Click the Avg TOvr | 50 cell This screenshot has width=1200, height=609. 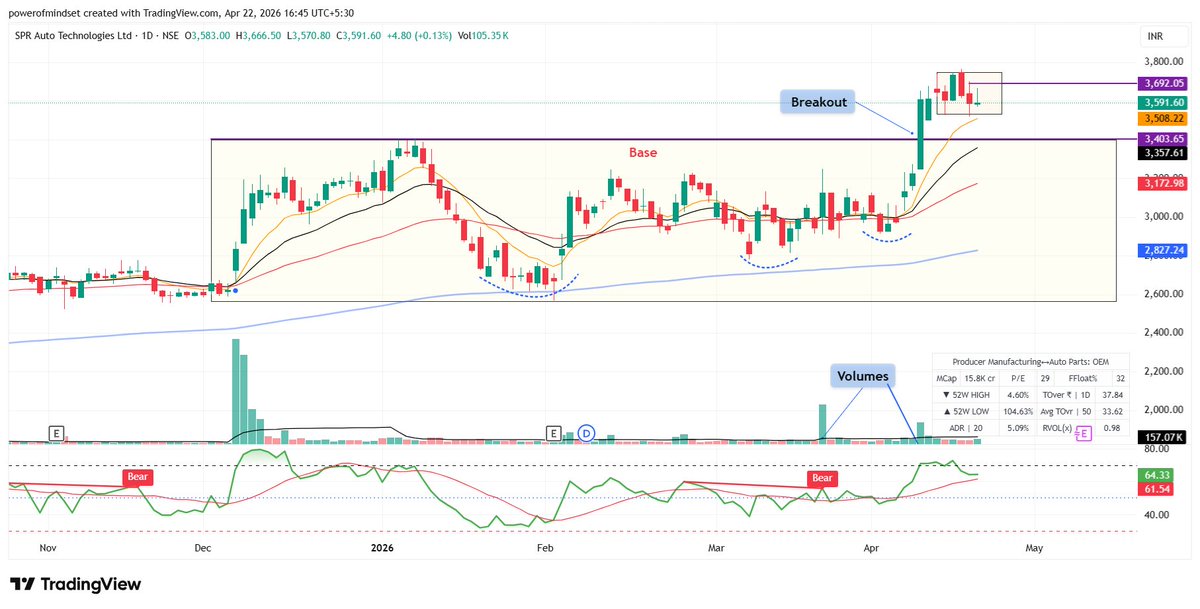click(1066, 411)
